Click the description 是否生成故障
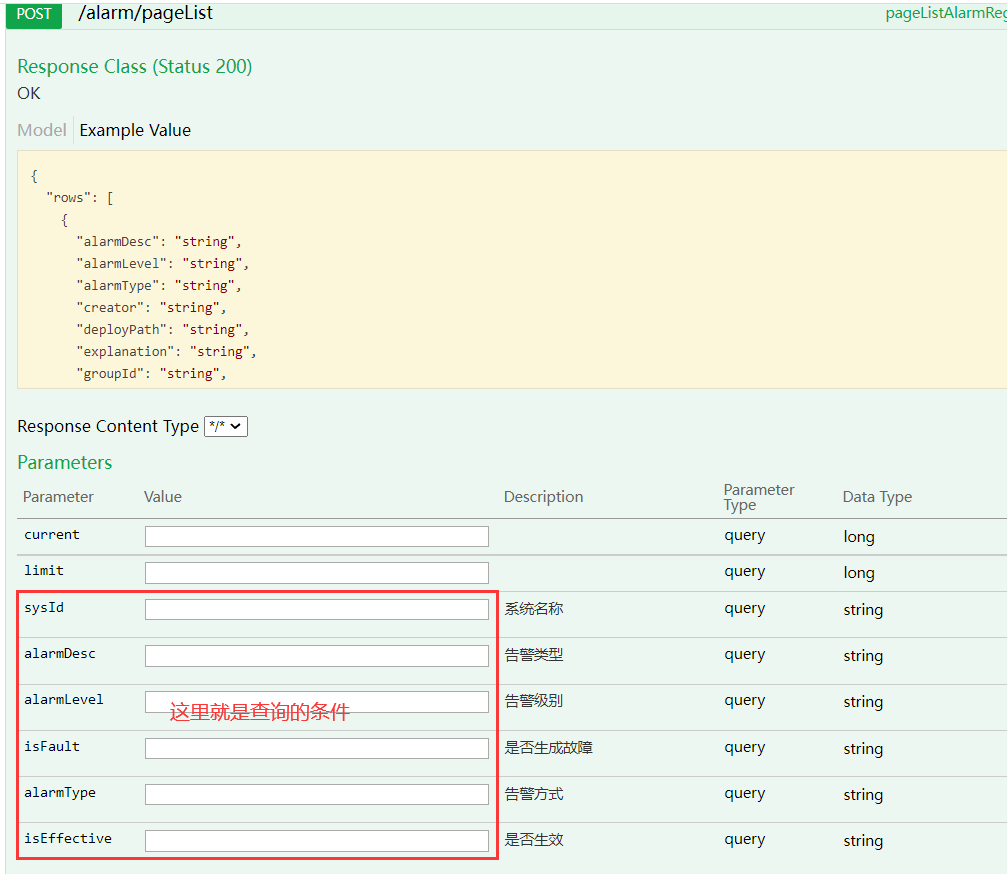 coord(548,747)
